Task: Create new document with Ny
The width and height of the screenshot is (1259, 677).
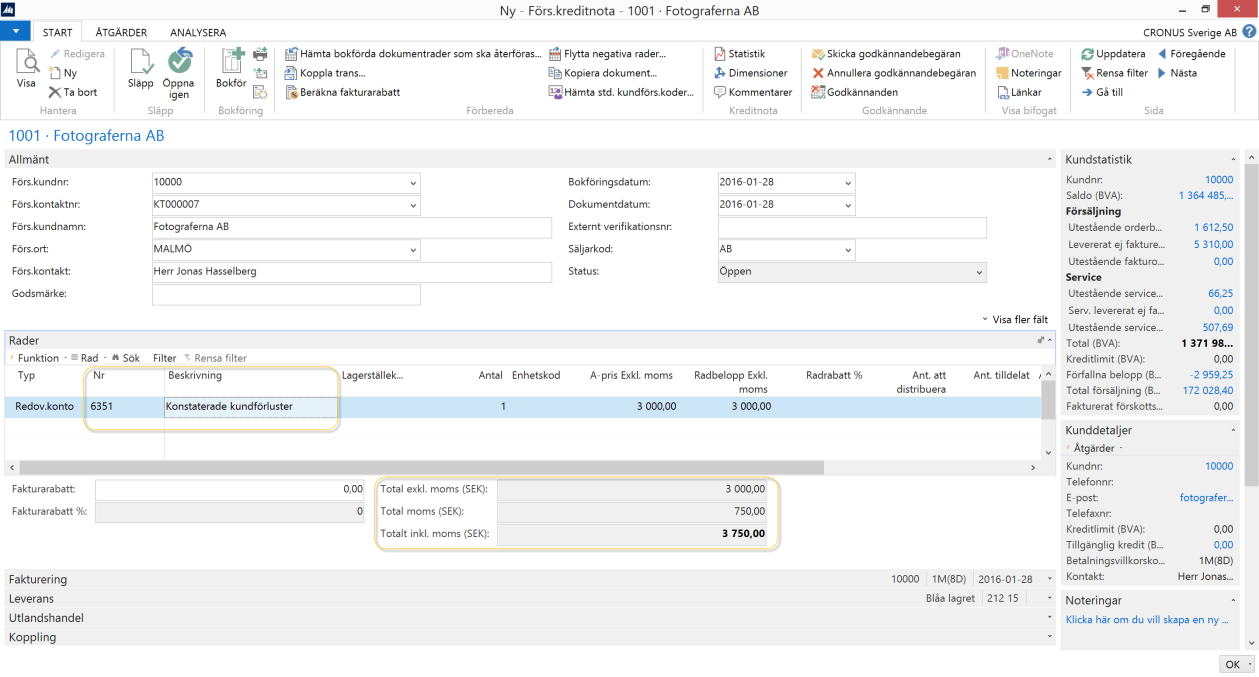Action: 63,73
